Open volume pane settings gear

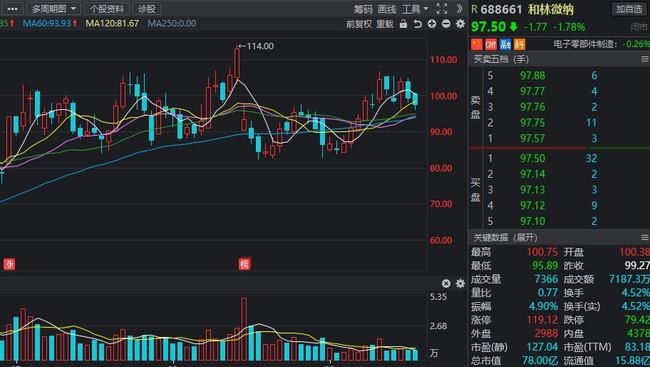(460, 283)
